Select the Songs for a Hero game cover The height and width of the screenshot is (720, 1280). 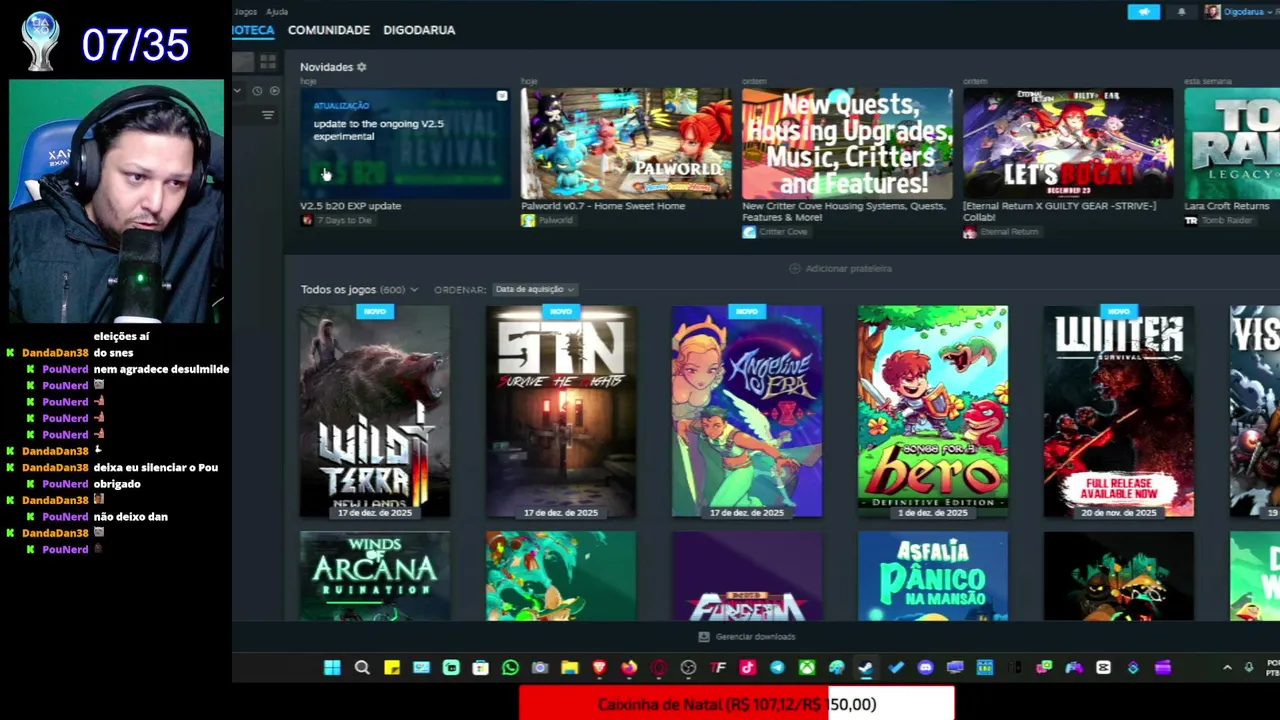point(933,412)
